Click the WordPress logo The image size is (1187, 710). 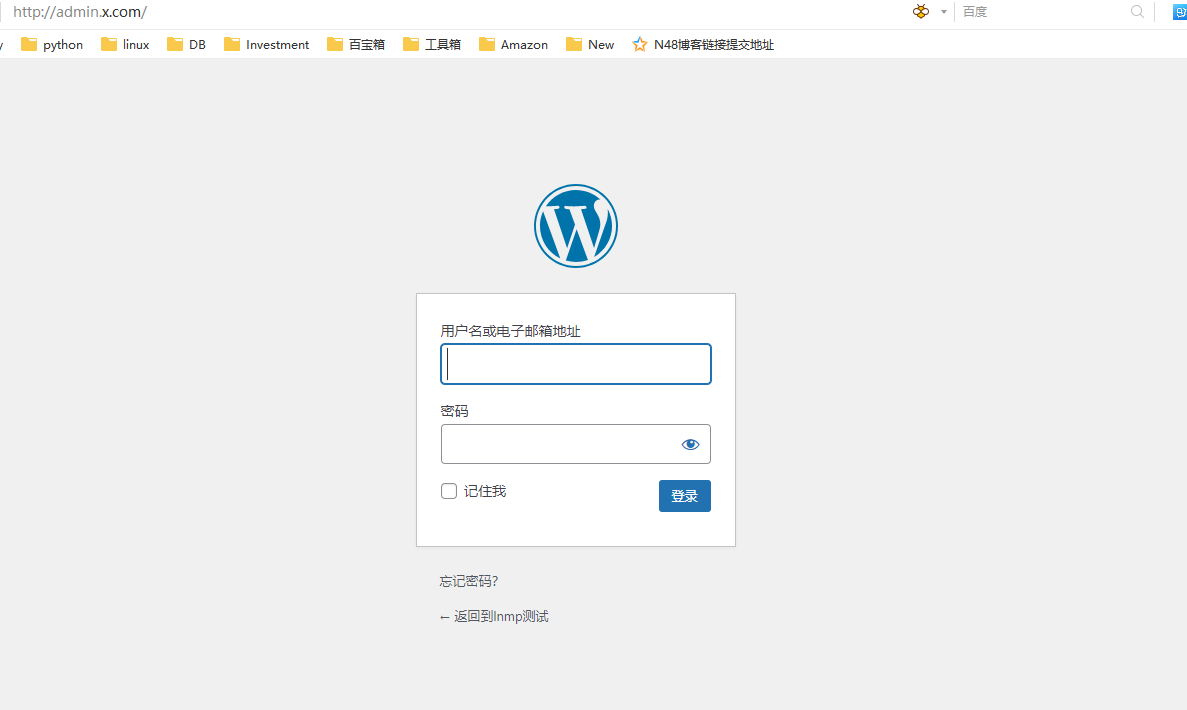click(575, 226)
